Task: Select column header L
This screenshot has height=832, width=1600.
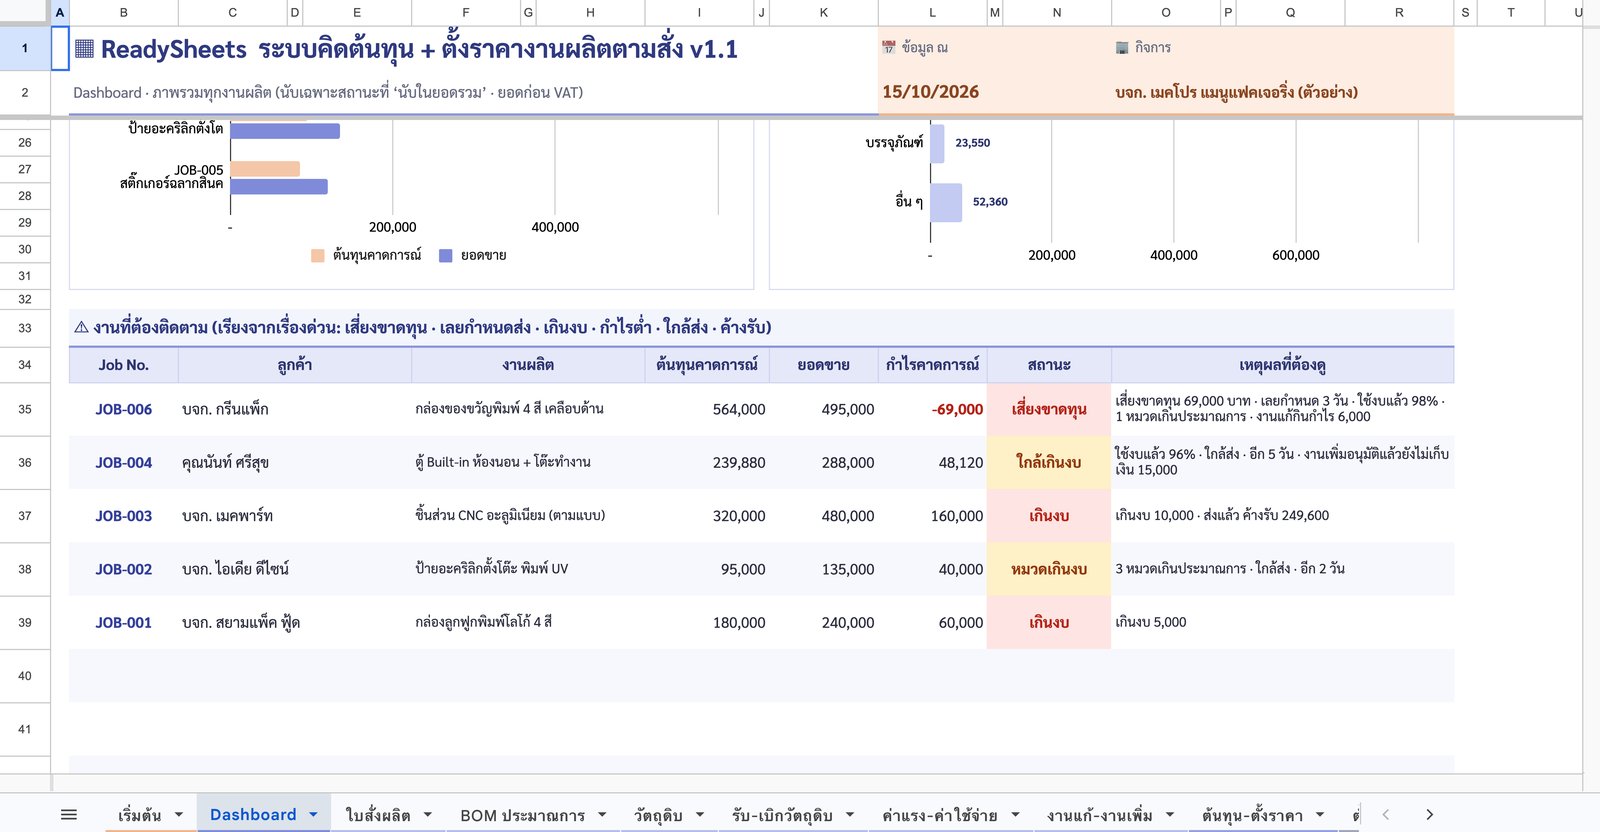Action: pos(932,12)
